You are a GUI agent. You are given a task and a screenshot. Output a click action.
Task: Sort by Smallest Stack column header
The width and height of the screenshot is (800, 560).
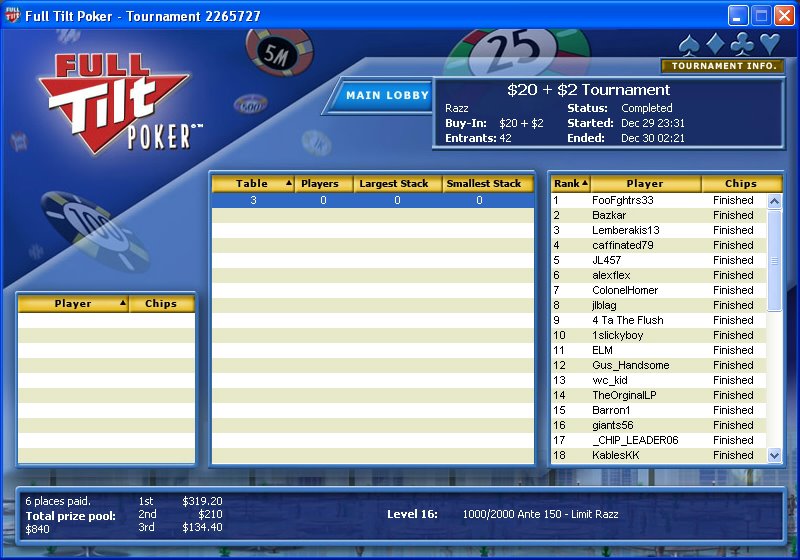(488, 184)
